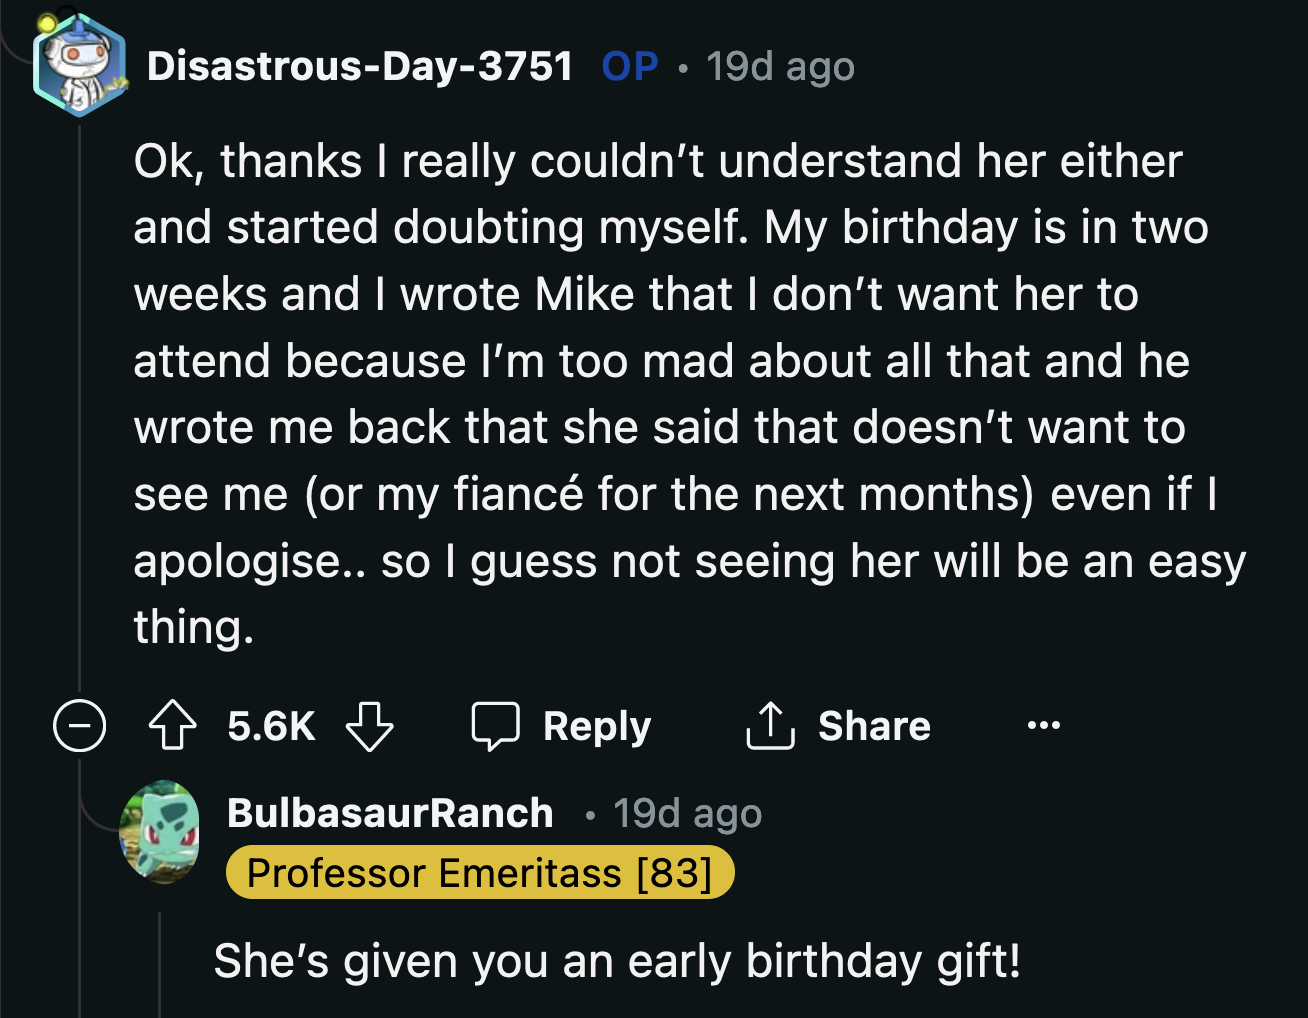Click the Share text label

(x=874, y=726)
